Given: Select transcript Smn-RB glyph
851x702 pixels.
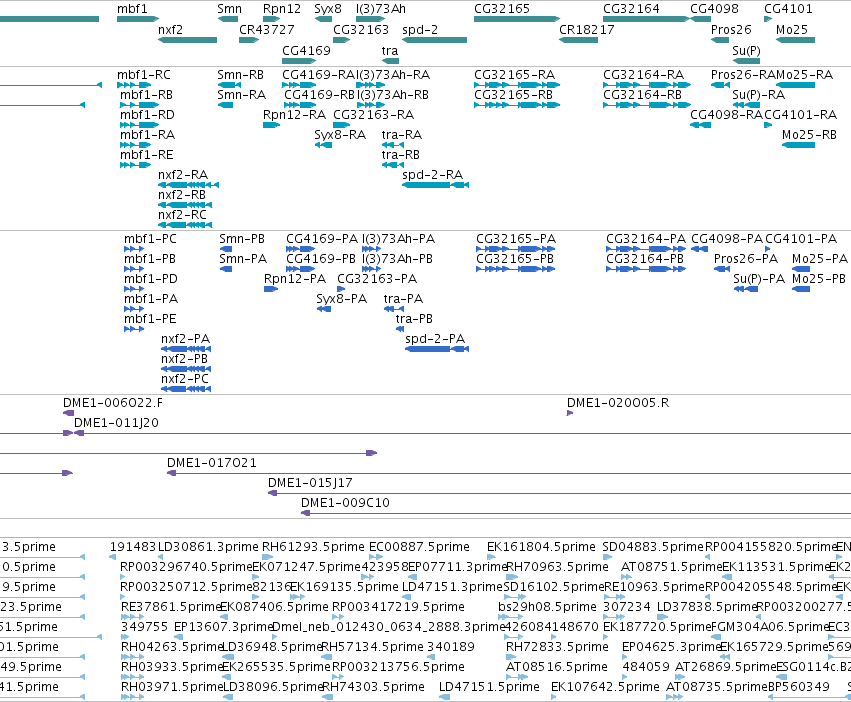Looking at the screenshot, I should [x=229, y=85].
